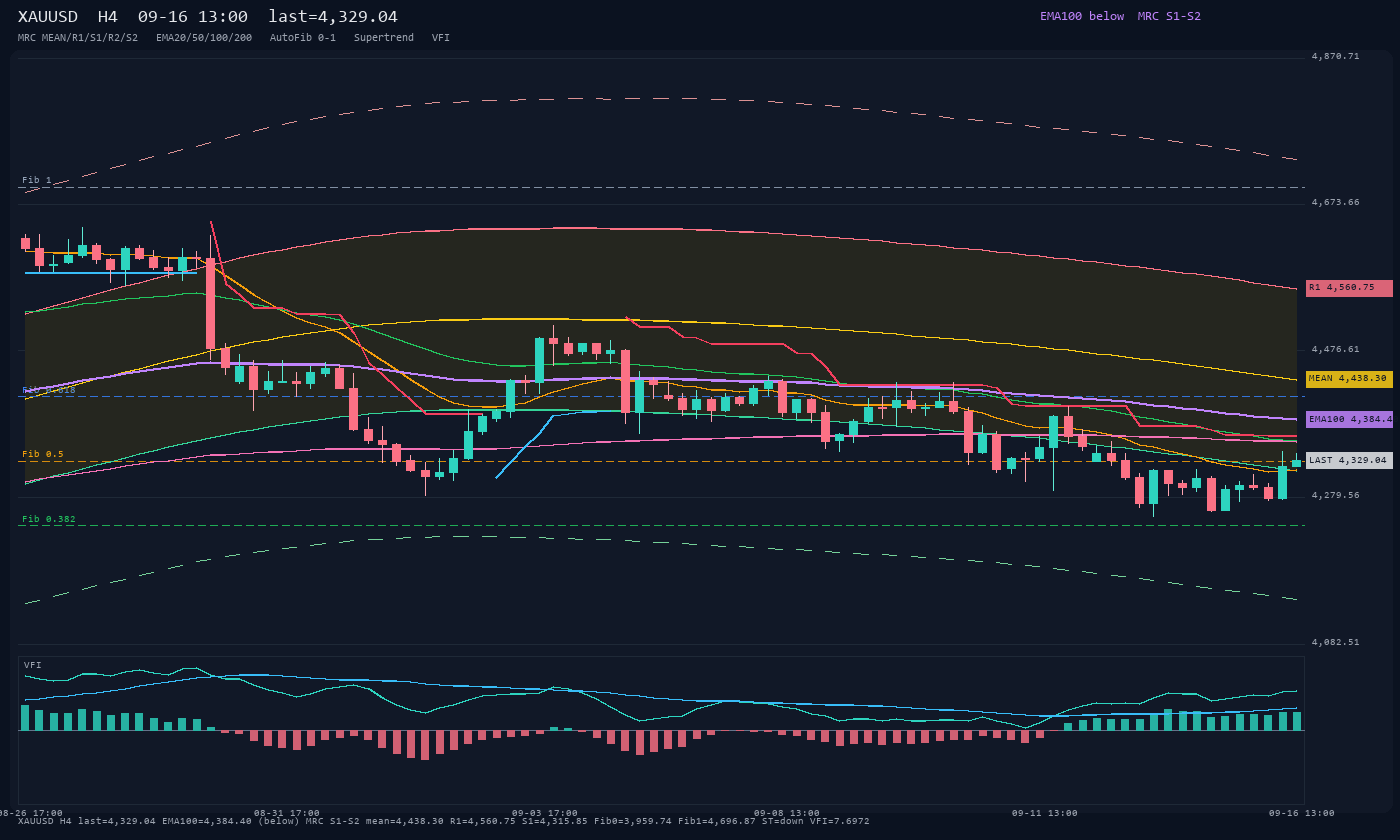
Task: Click the 09-03 17:00 time axis label
Action: 545,813
